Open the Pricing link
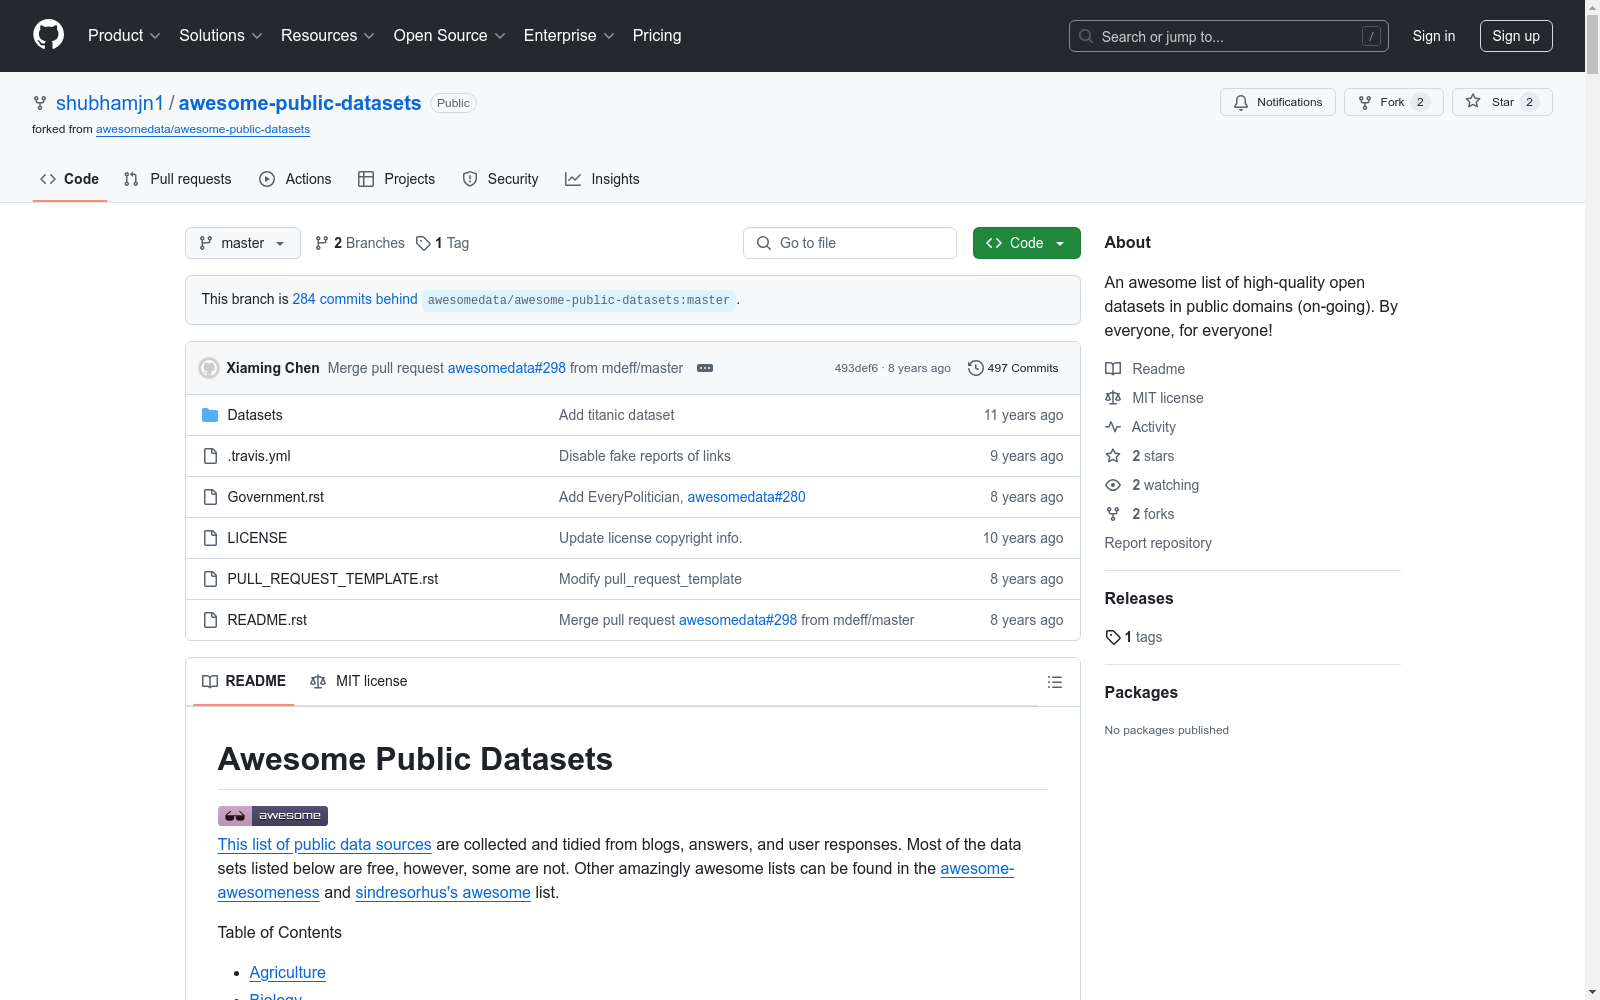Screen dimensions: 1600x1000 tap(657, 35)
